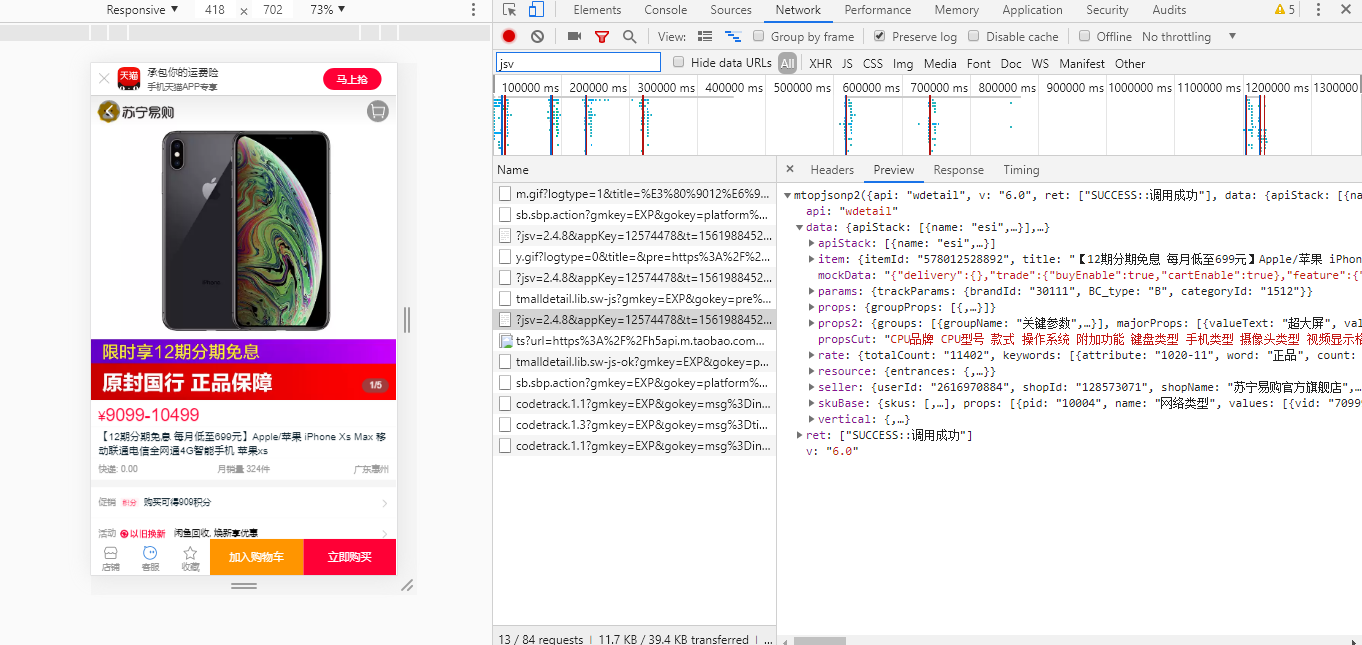This screenshot has width=1362, height=645.
Task: Click the Name column header
Action: (x=635, y=170)
